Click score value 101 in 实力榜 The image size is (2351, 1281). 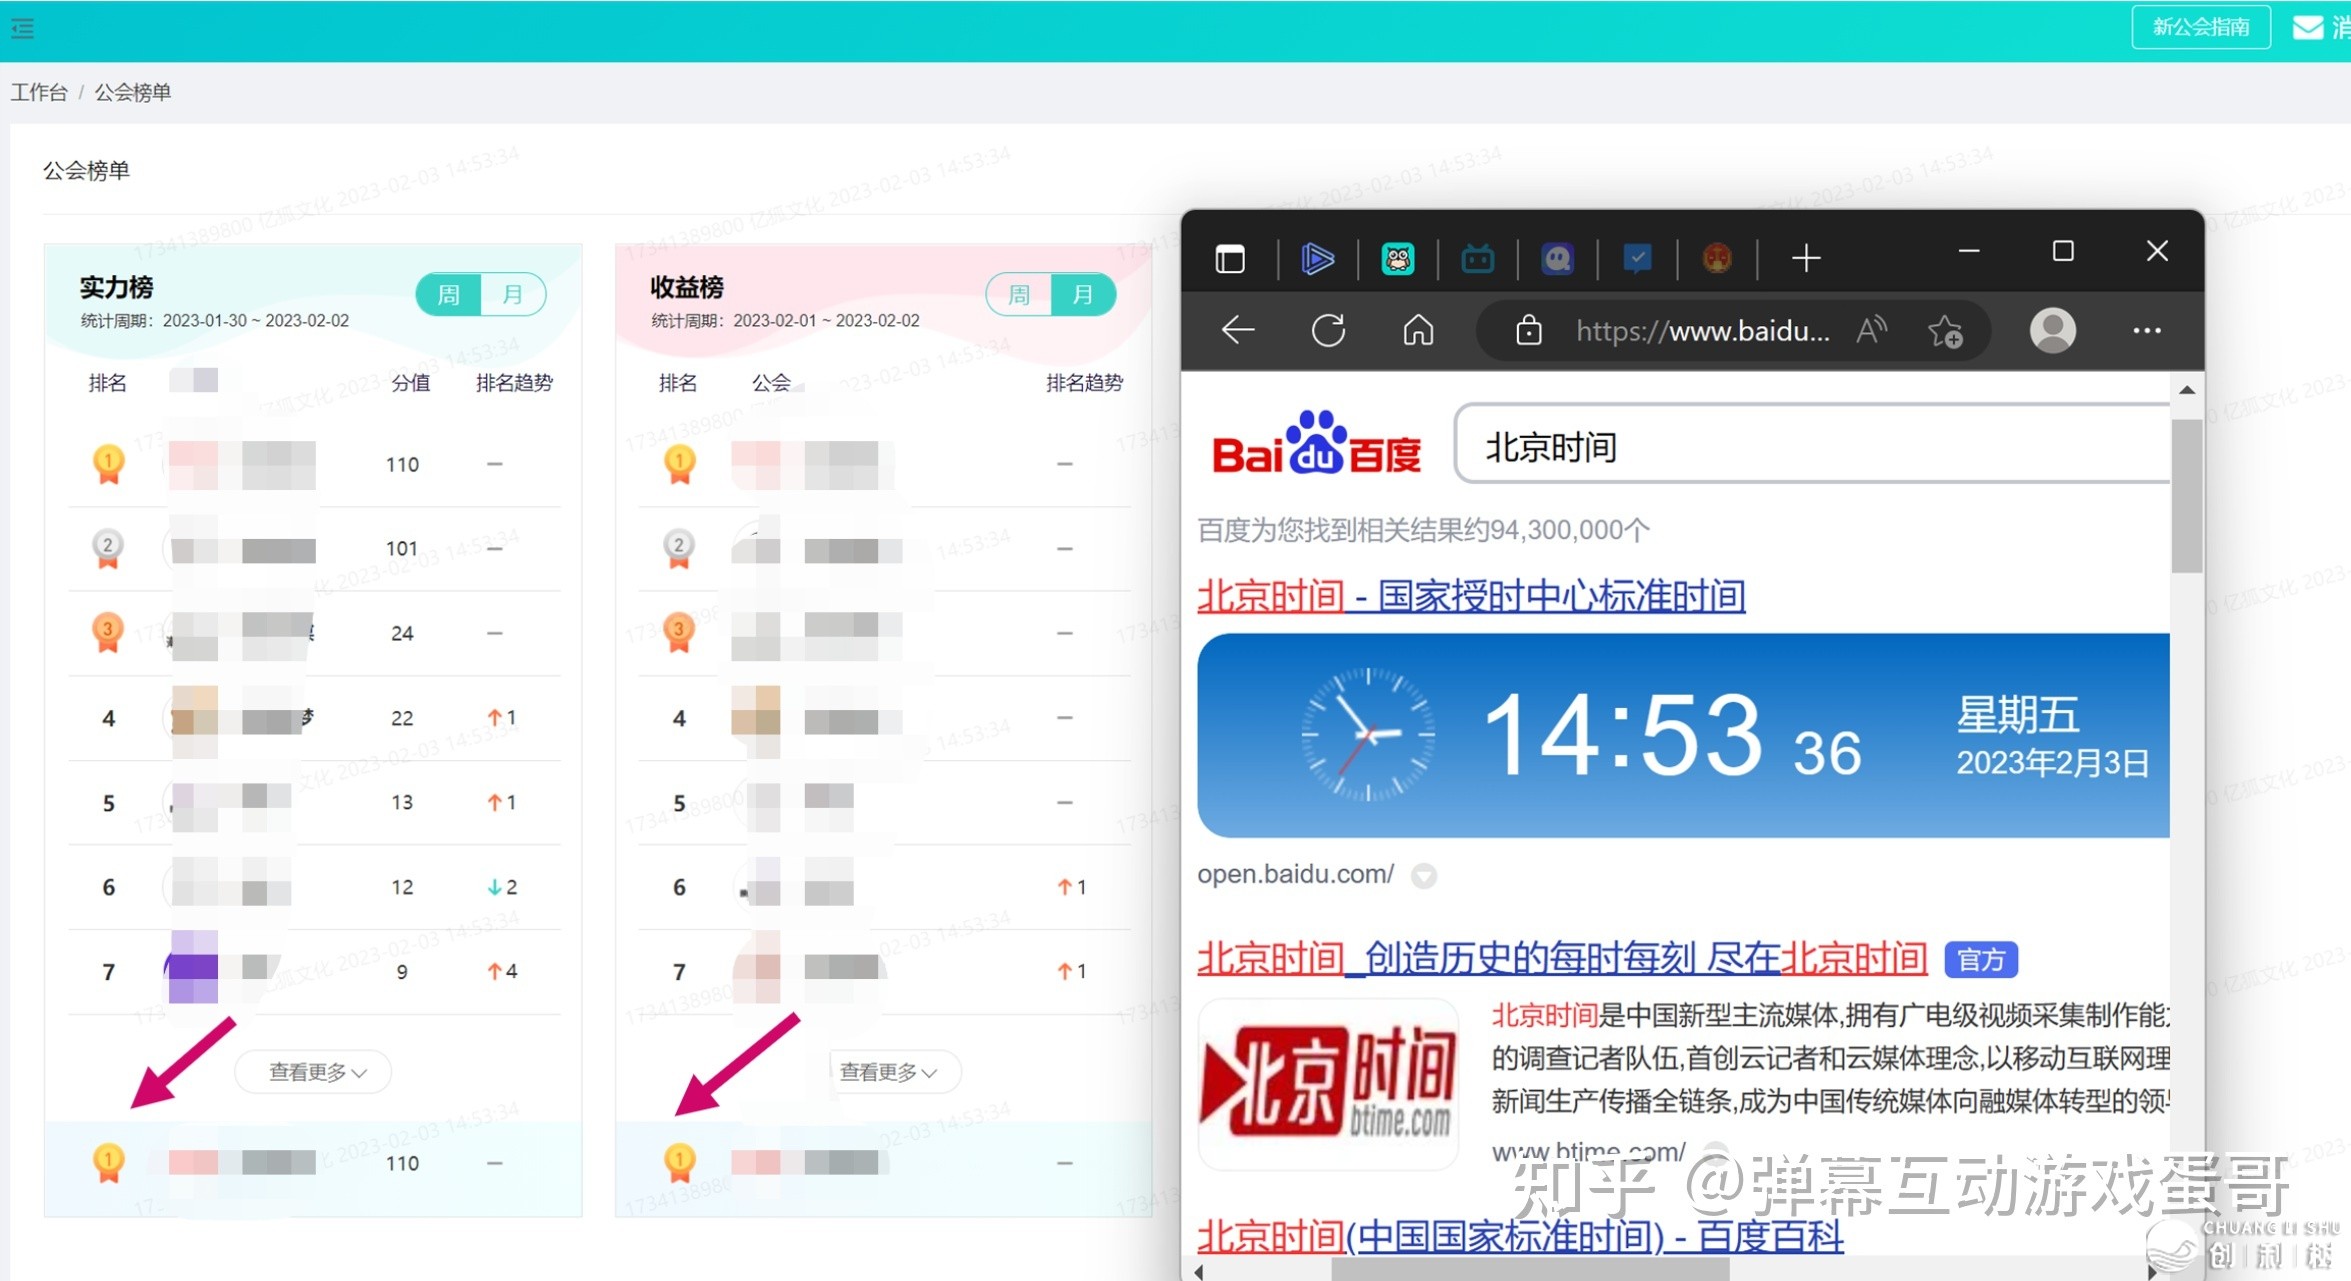tap(402, 548)
